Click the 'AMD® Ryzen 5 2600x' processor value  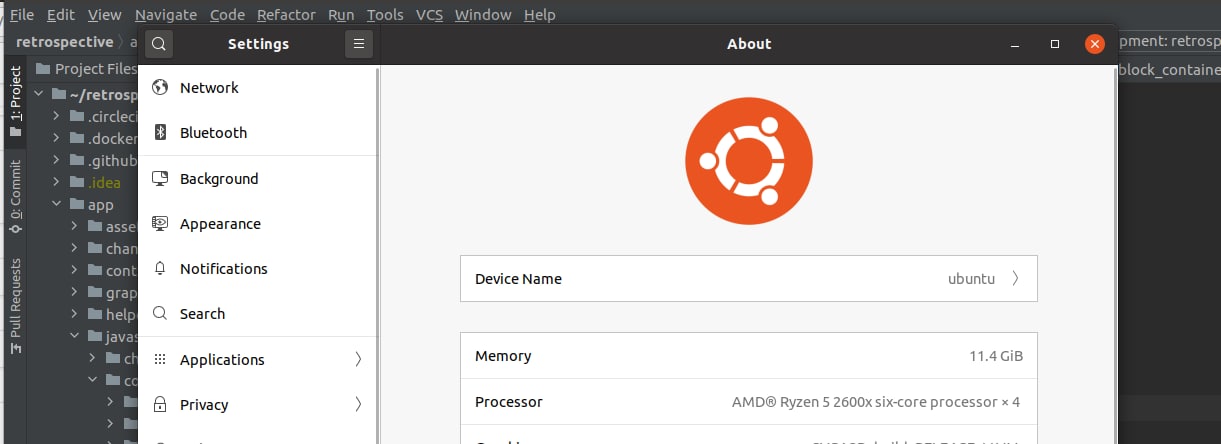click(x=878, y=402)
